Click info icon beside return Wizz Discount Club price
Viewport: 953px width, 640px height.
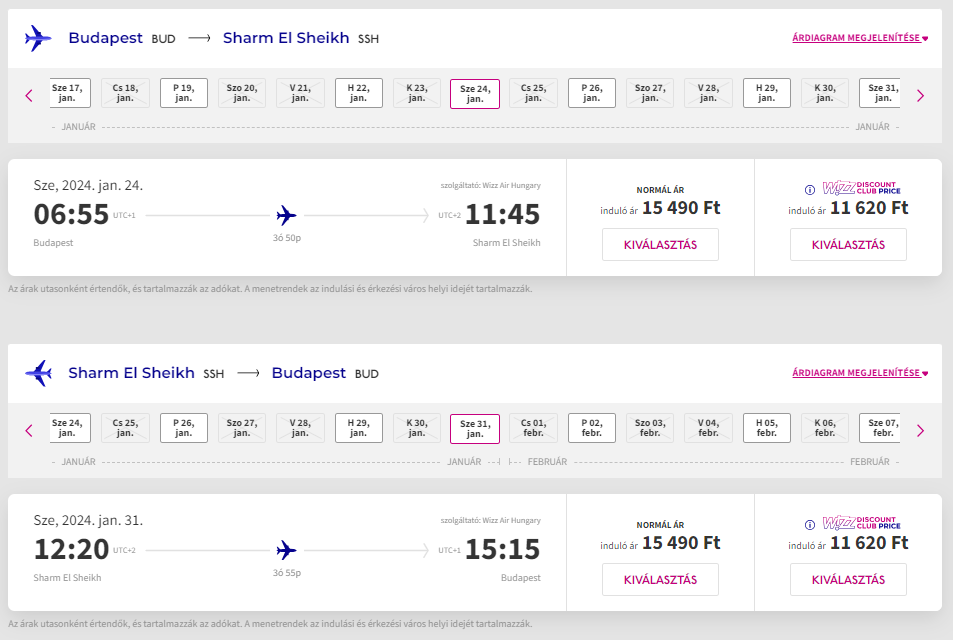[x=810, y=524]
